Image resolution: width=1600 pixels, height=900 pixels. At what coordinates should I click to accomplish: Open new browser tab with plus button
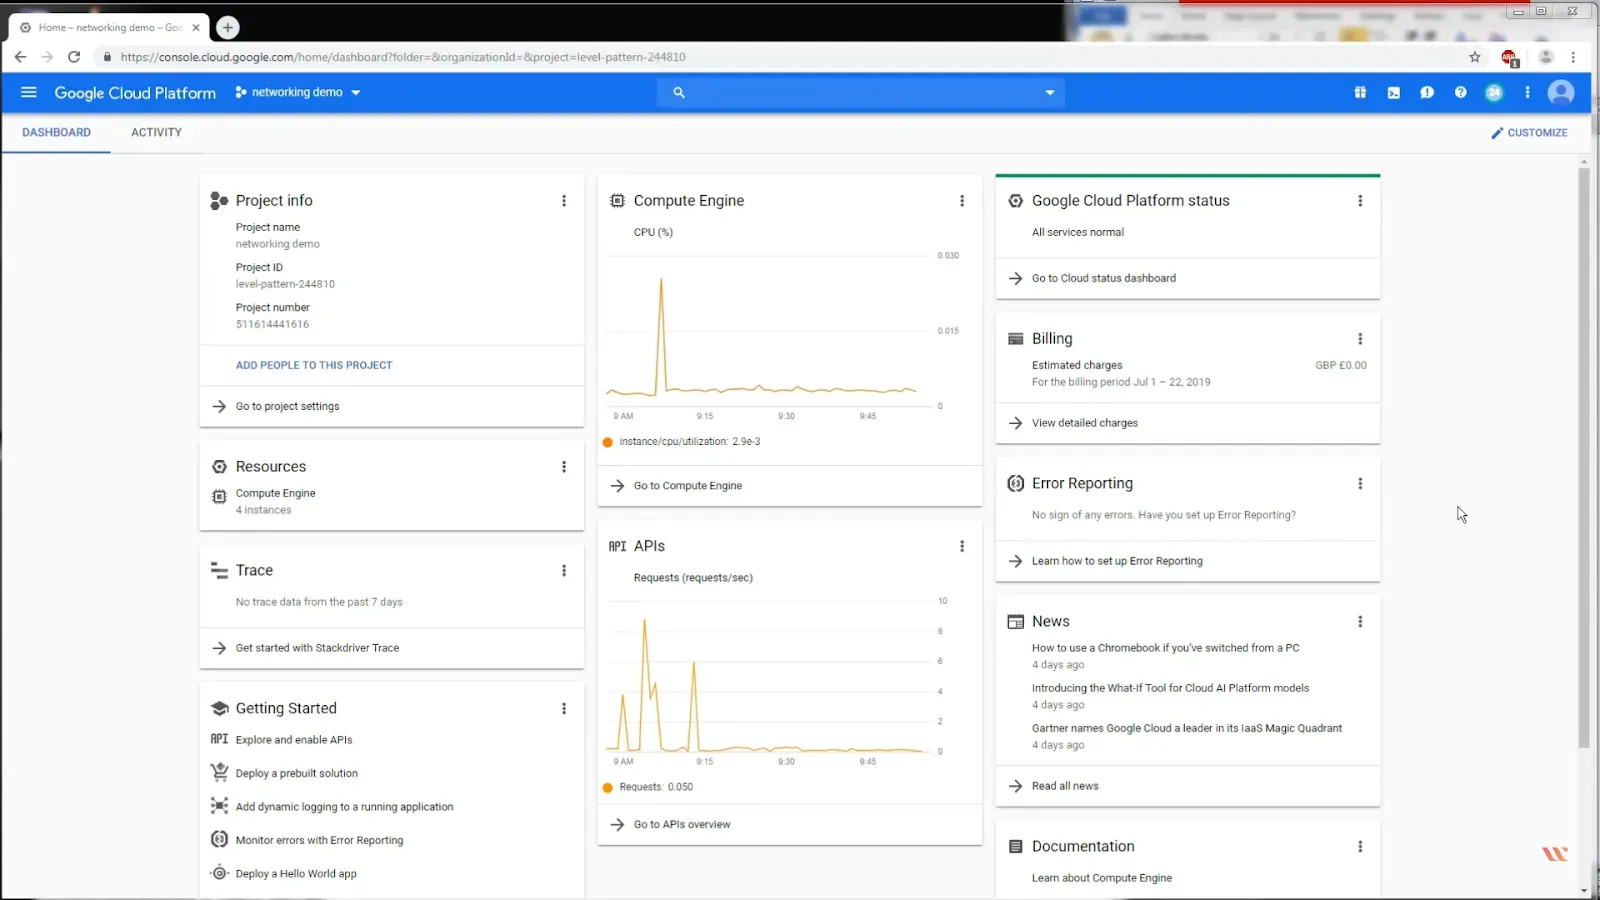[228, 28]
